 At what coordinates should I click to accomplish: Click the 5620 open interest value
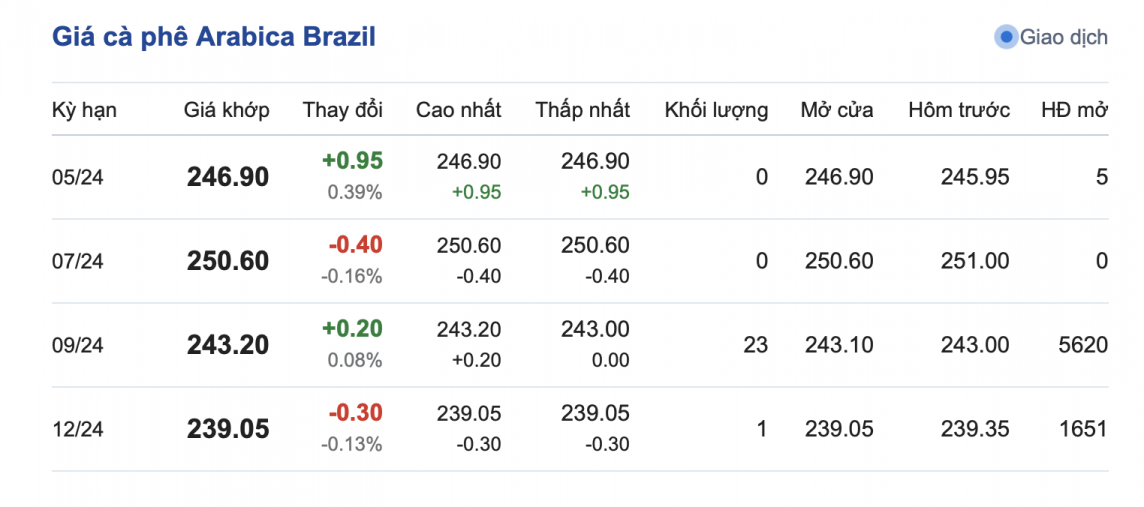[1086, 346]
